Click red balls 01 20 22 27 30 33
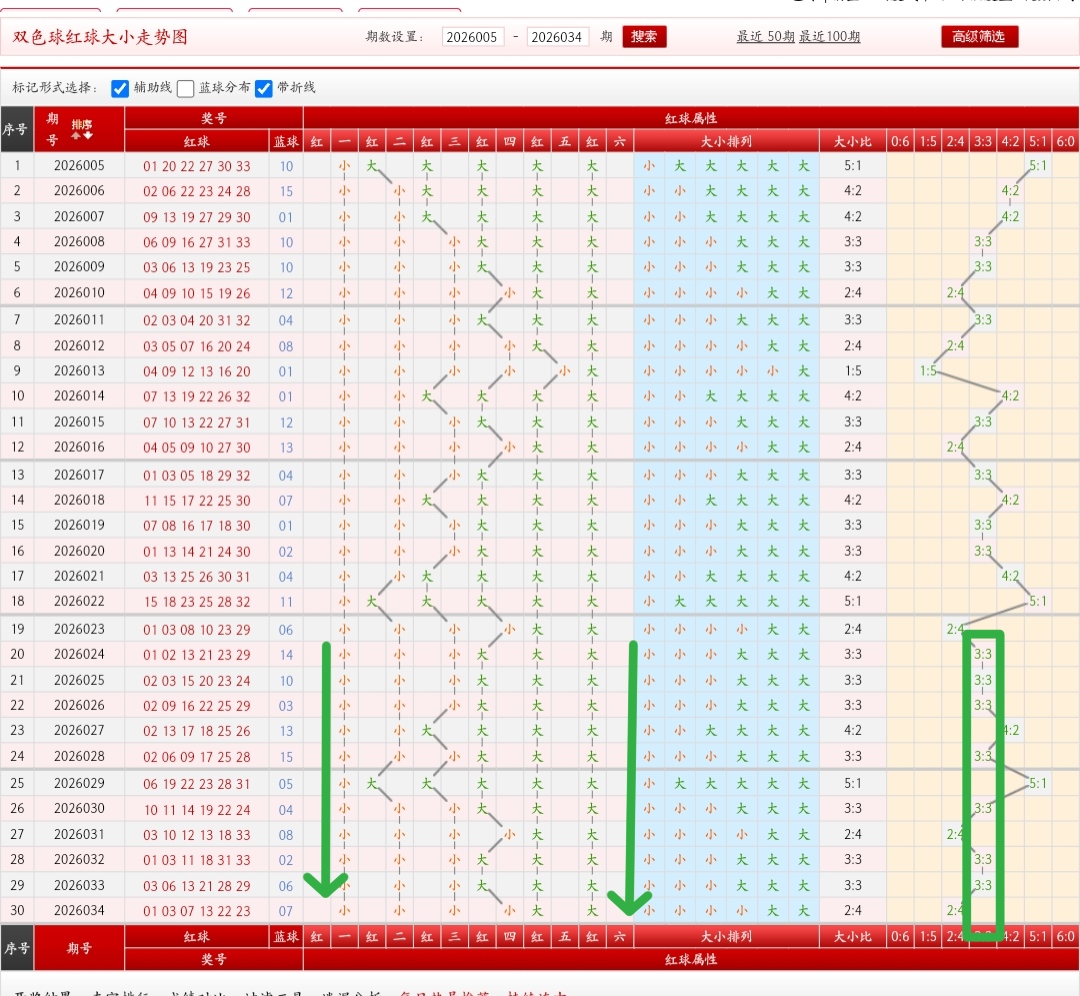Image resolution: width=1080 pixels, height=996 pixels. coord(196,167)
